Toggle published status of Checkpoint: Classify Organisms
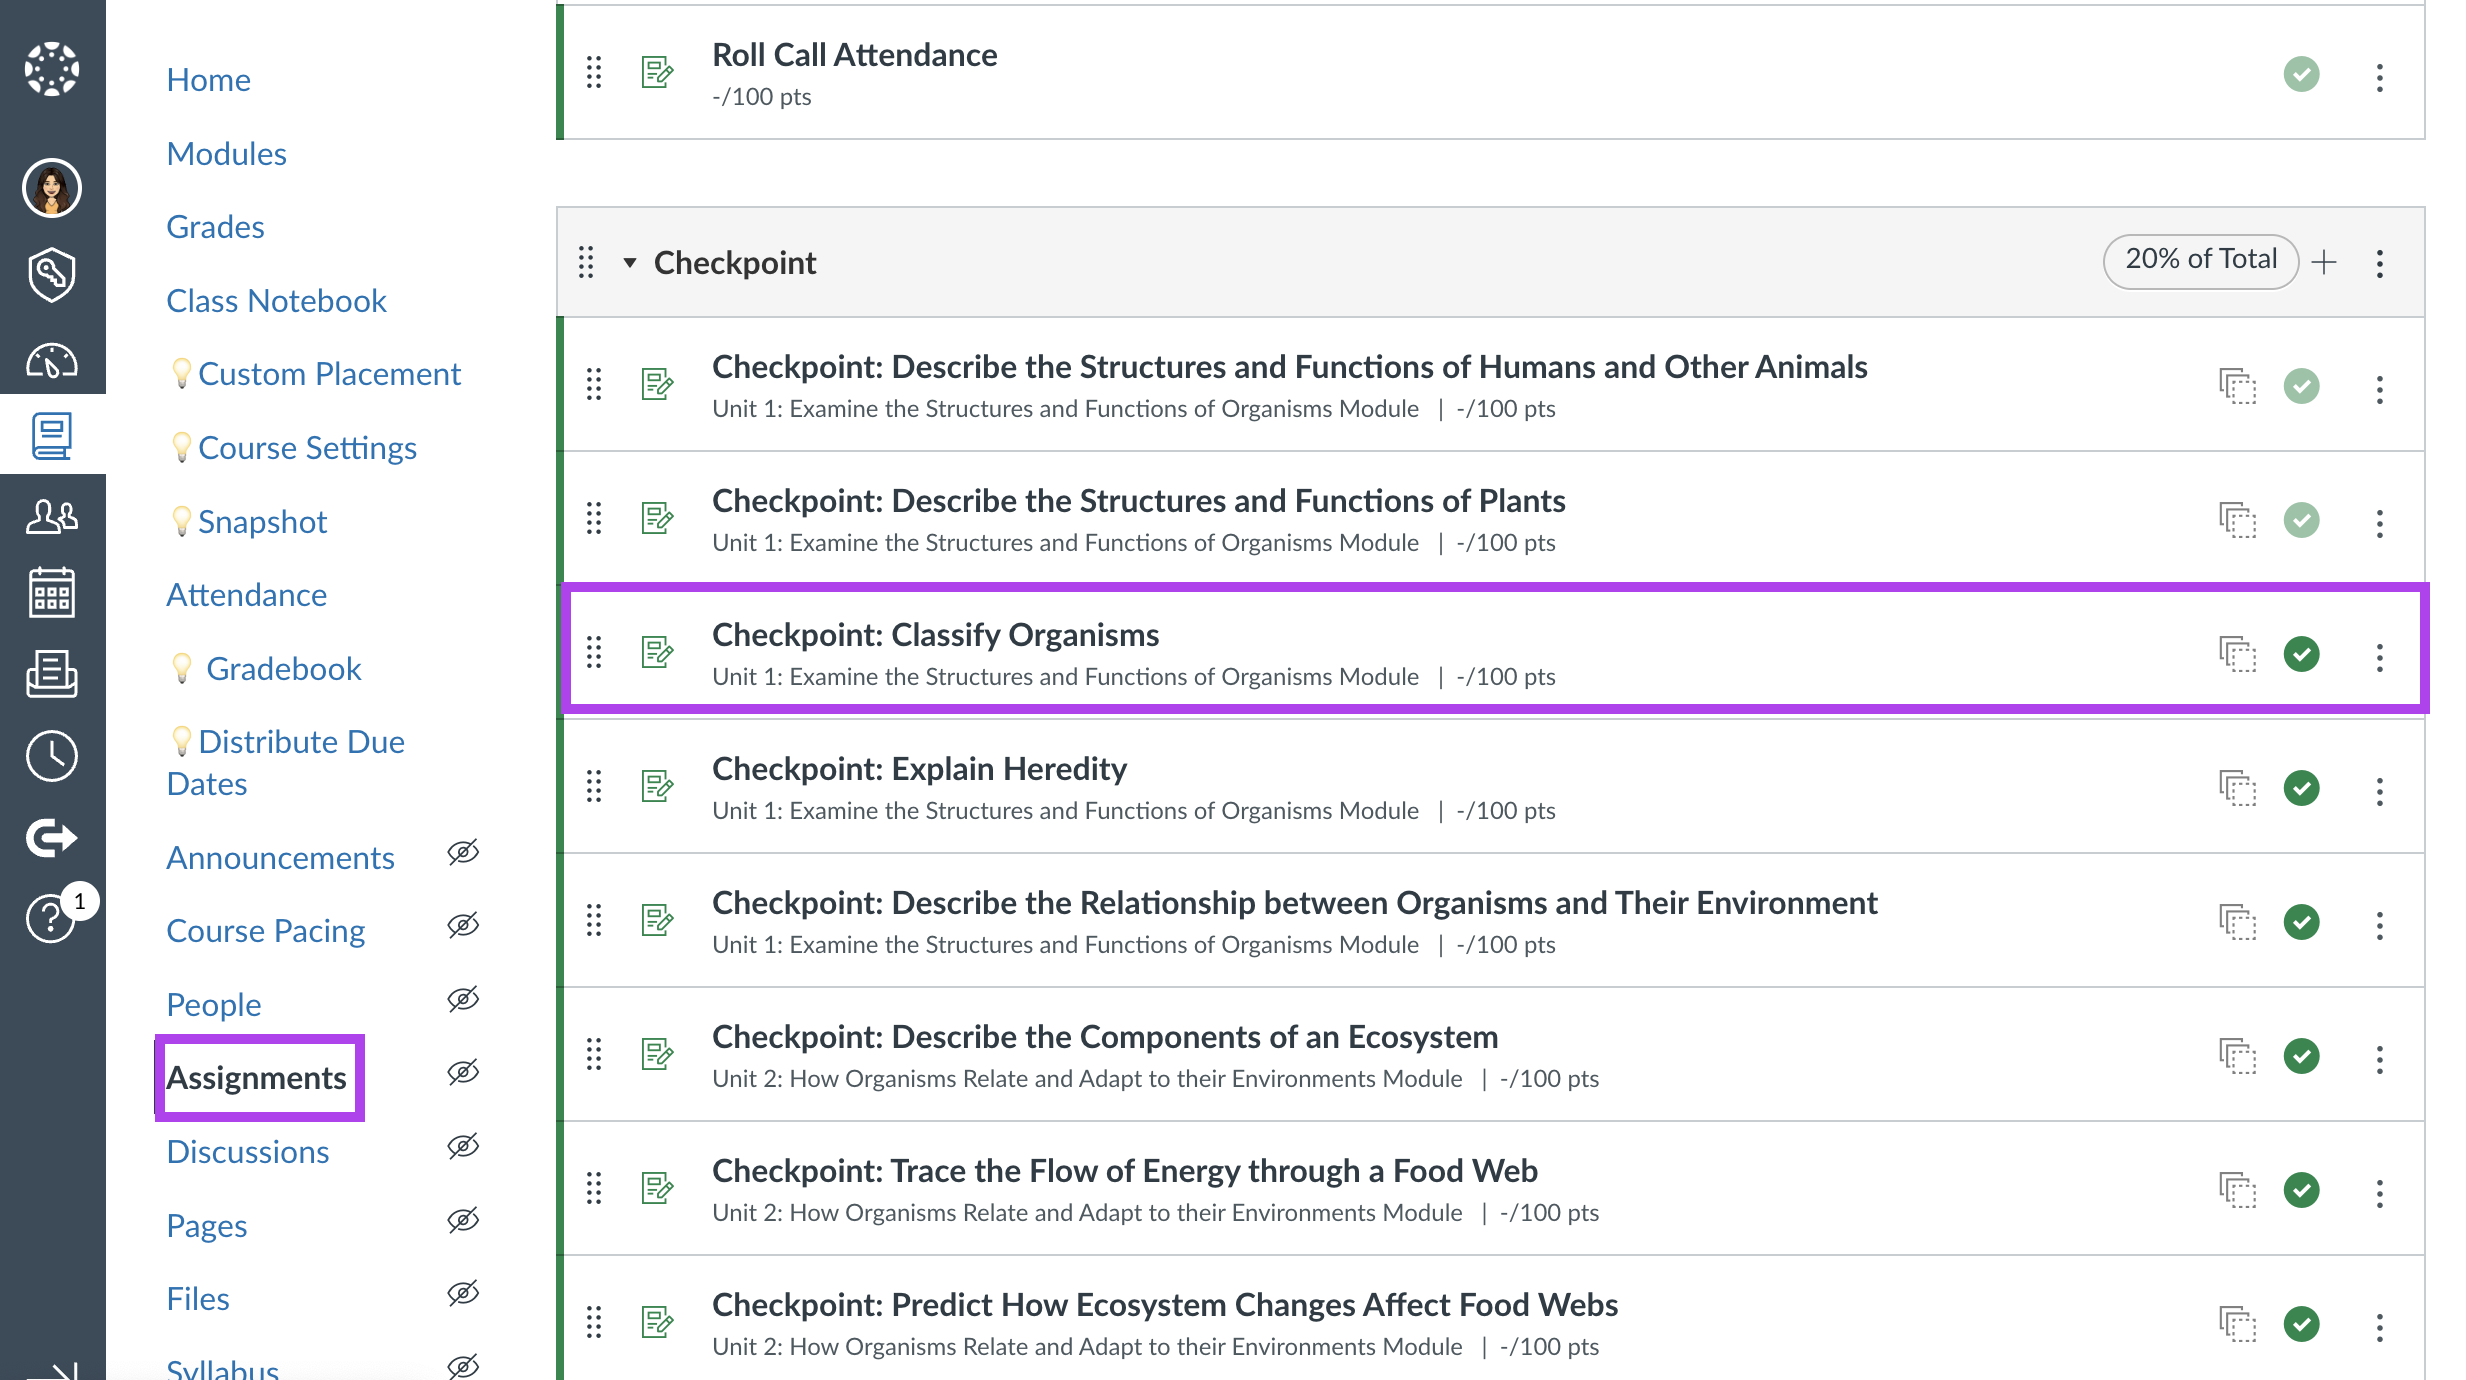The width and height of the screenshot is (2466, 1380). click(2302, 654)
